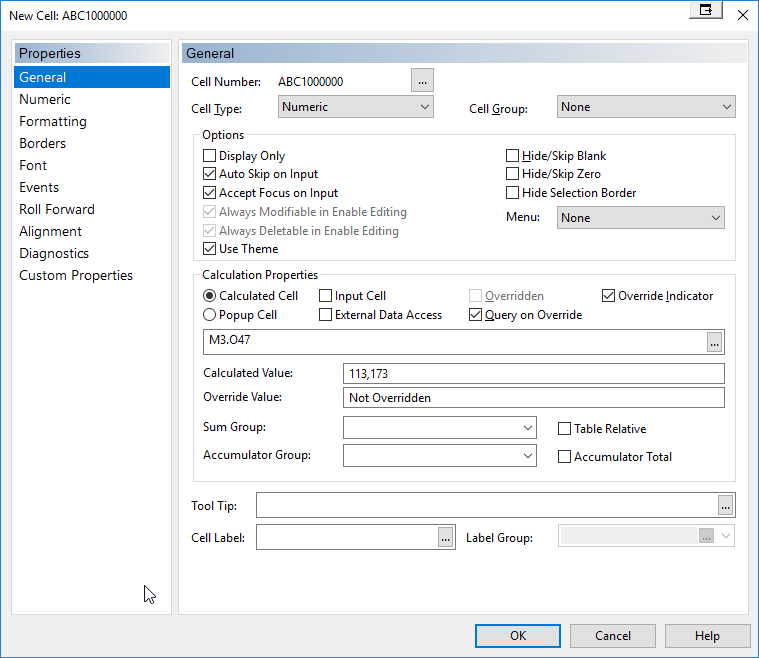Click the Cell Label ellipsis button
This screenshot has width=759, height=658.
point(446,537)
